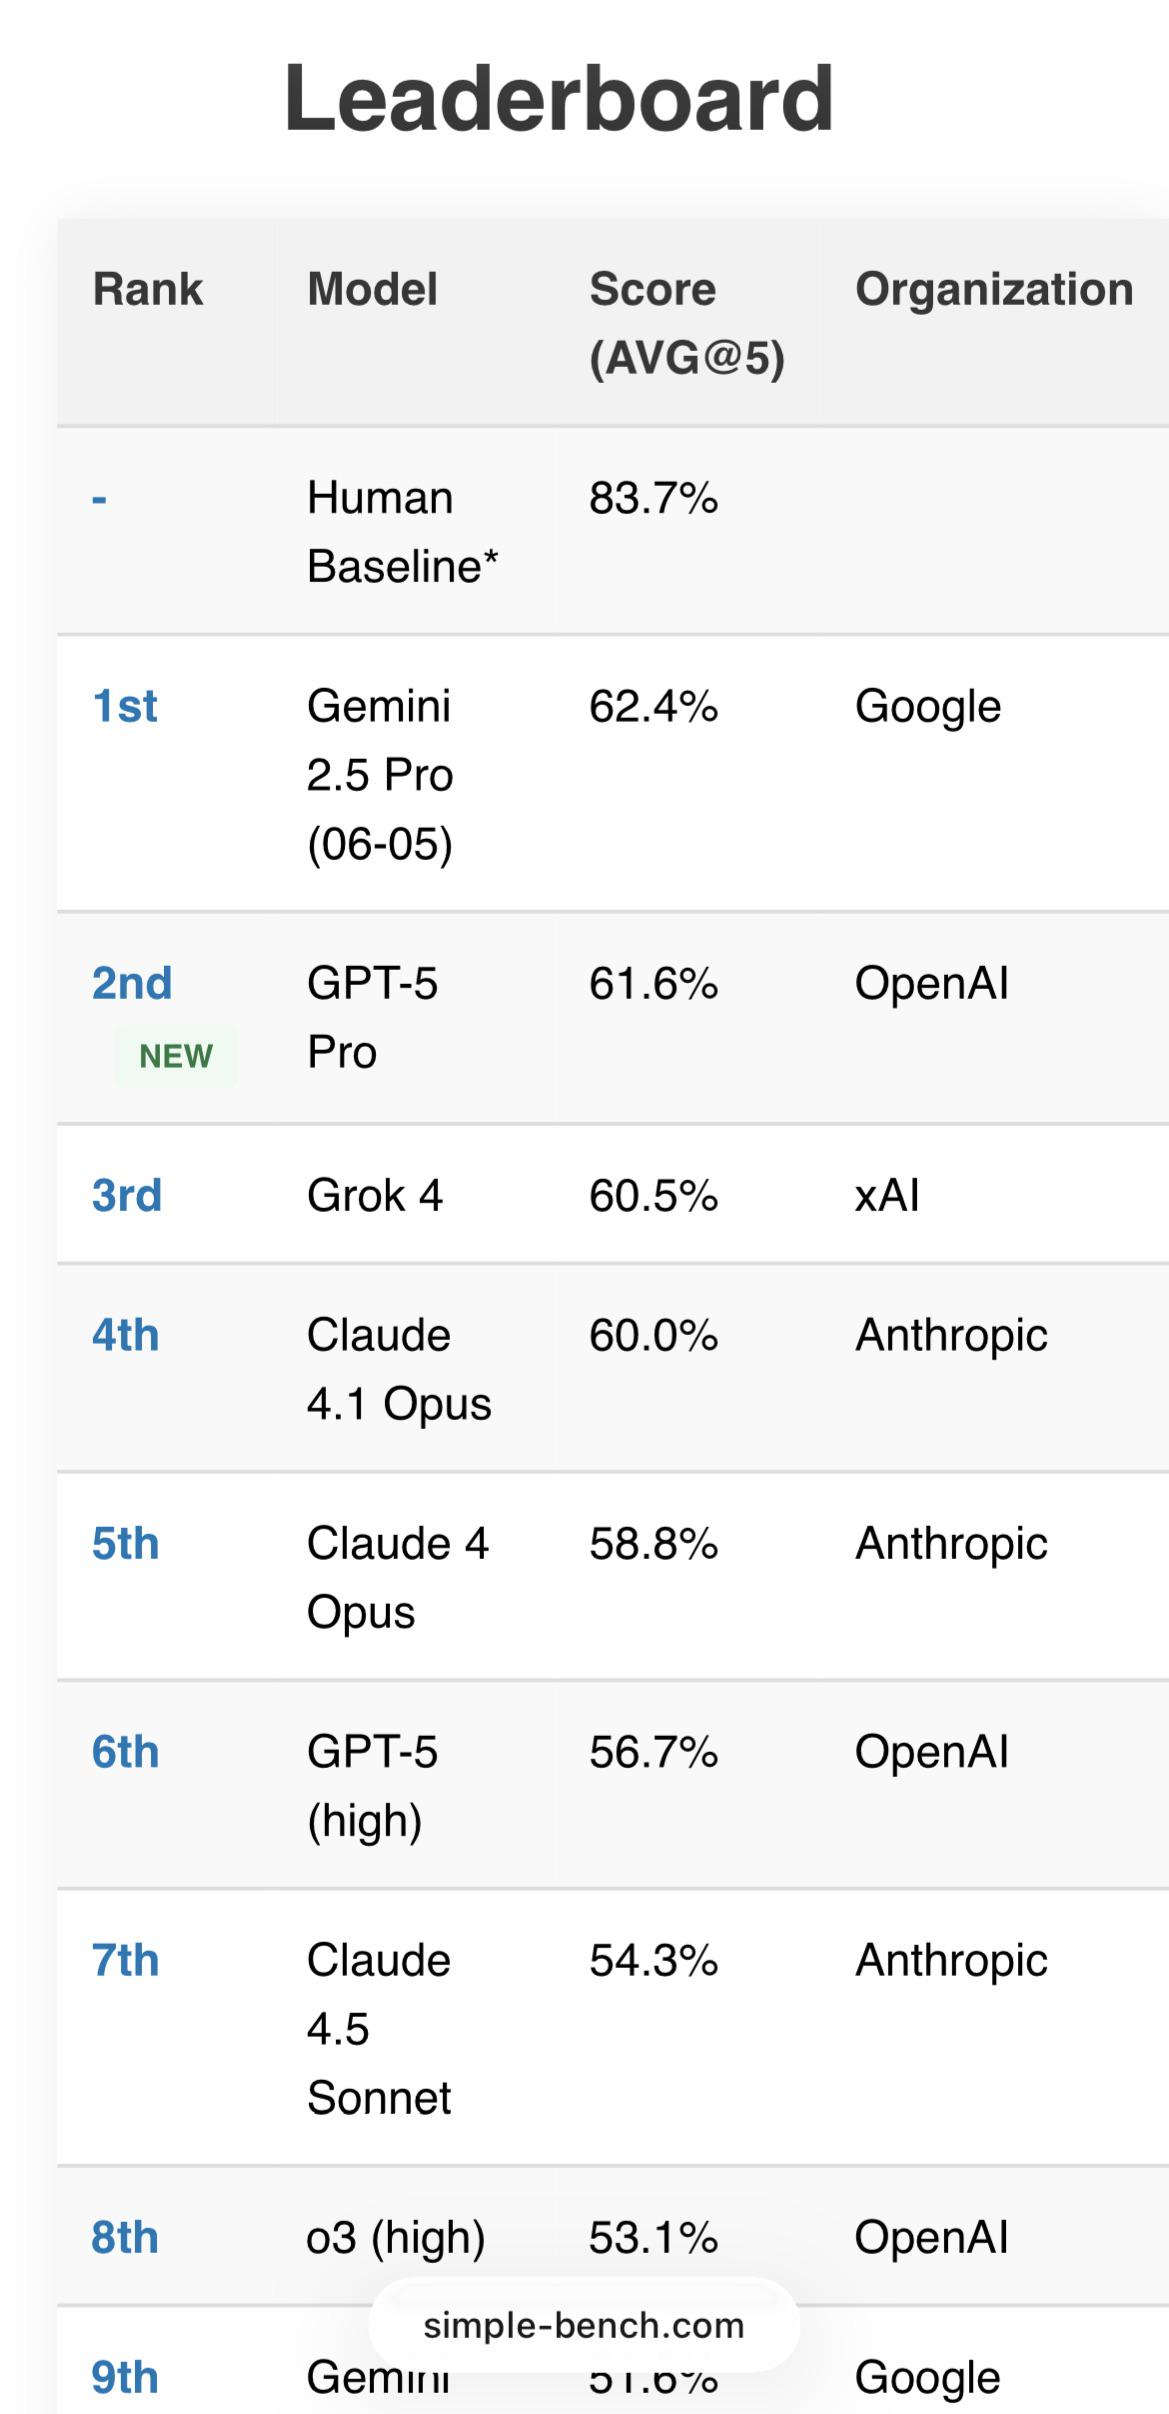Viewport: 1169px width, 2414px height.
Task: Click the Organization column header
Action: click(994, 289)
